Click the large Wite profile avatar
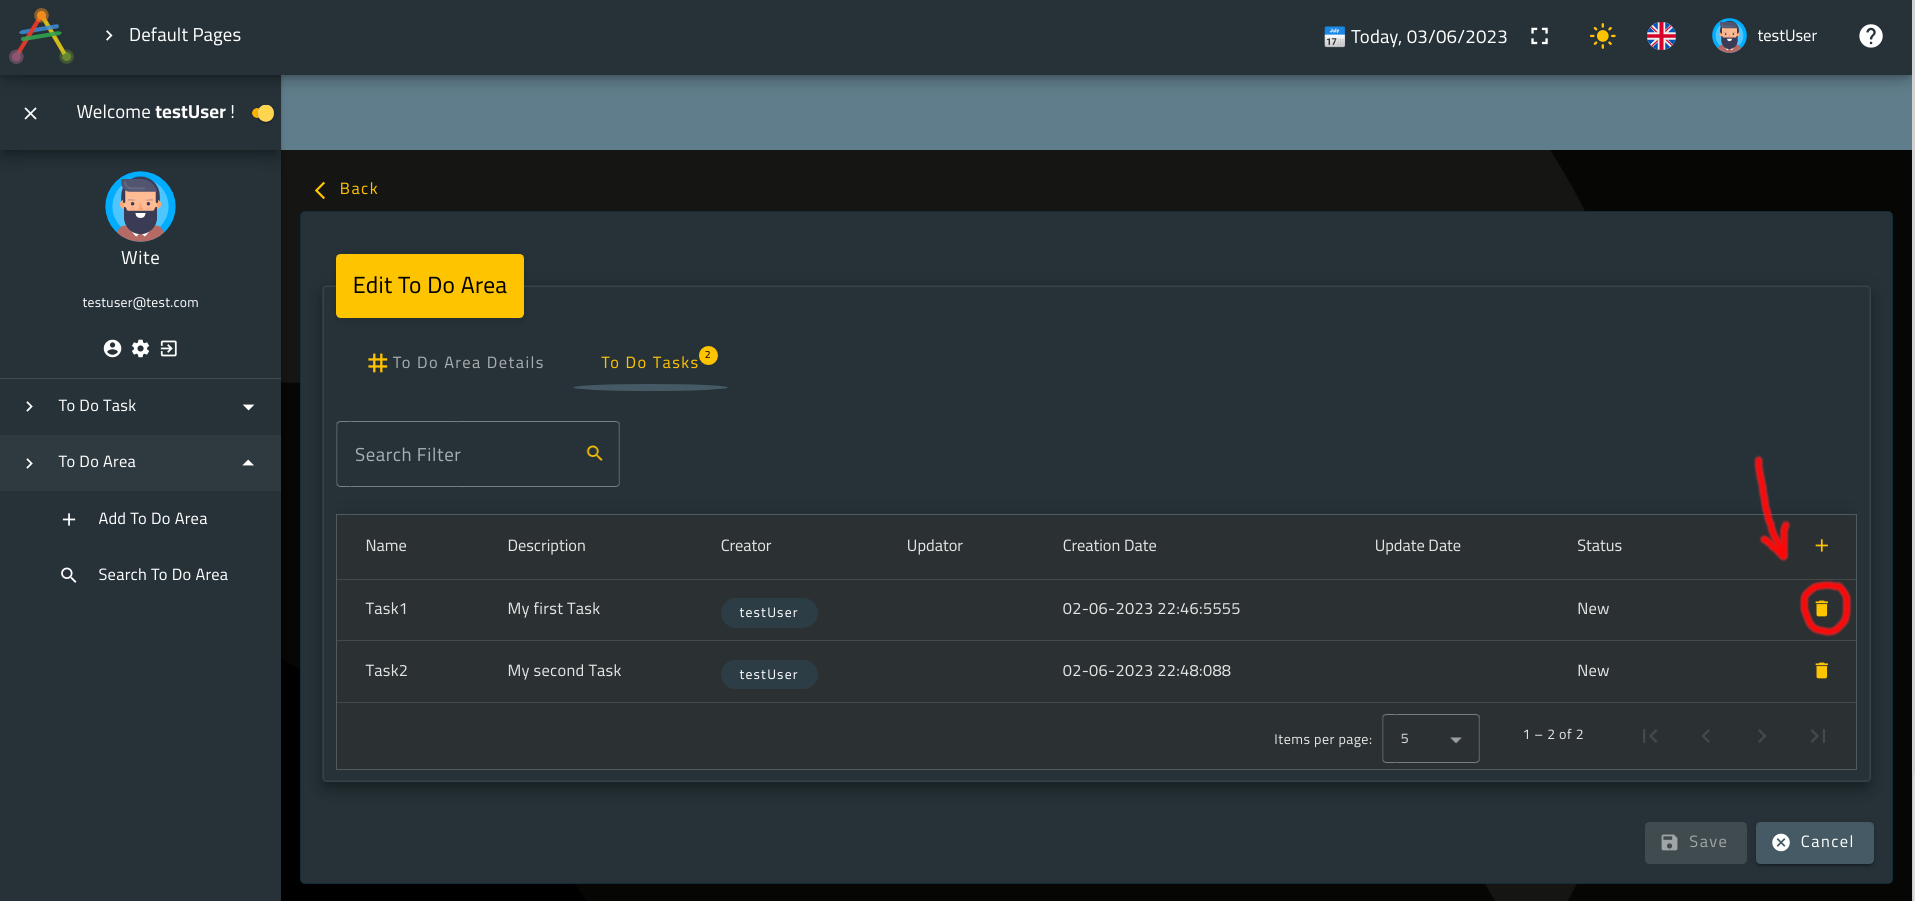 coord(140,207)
